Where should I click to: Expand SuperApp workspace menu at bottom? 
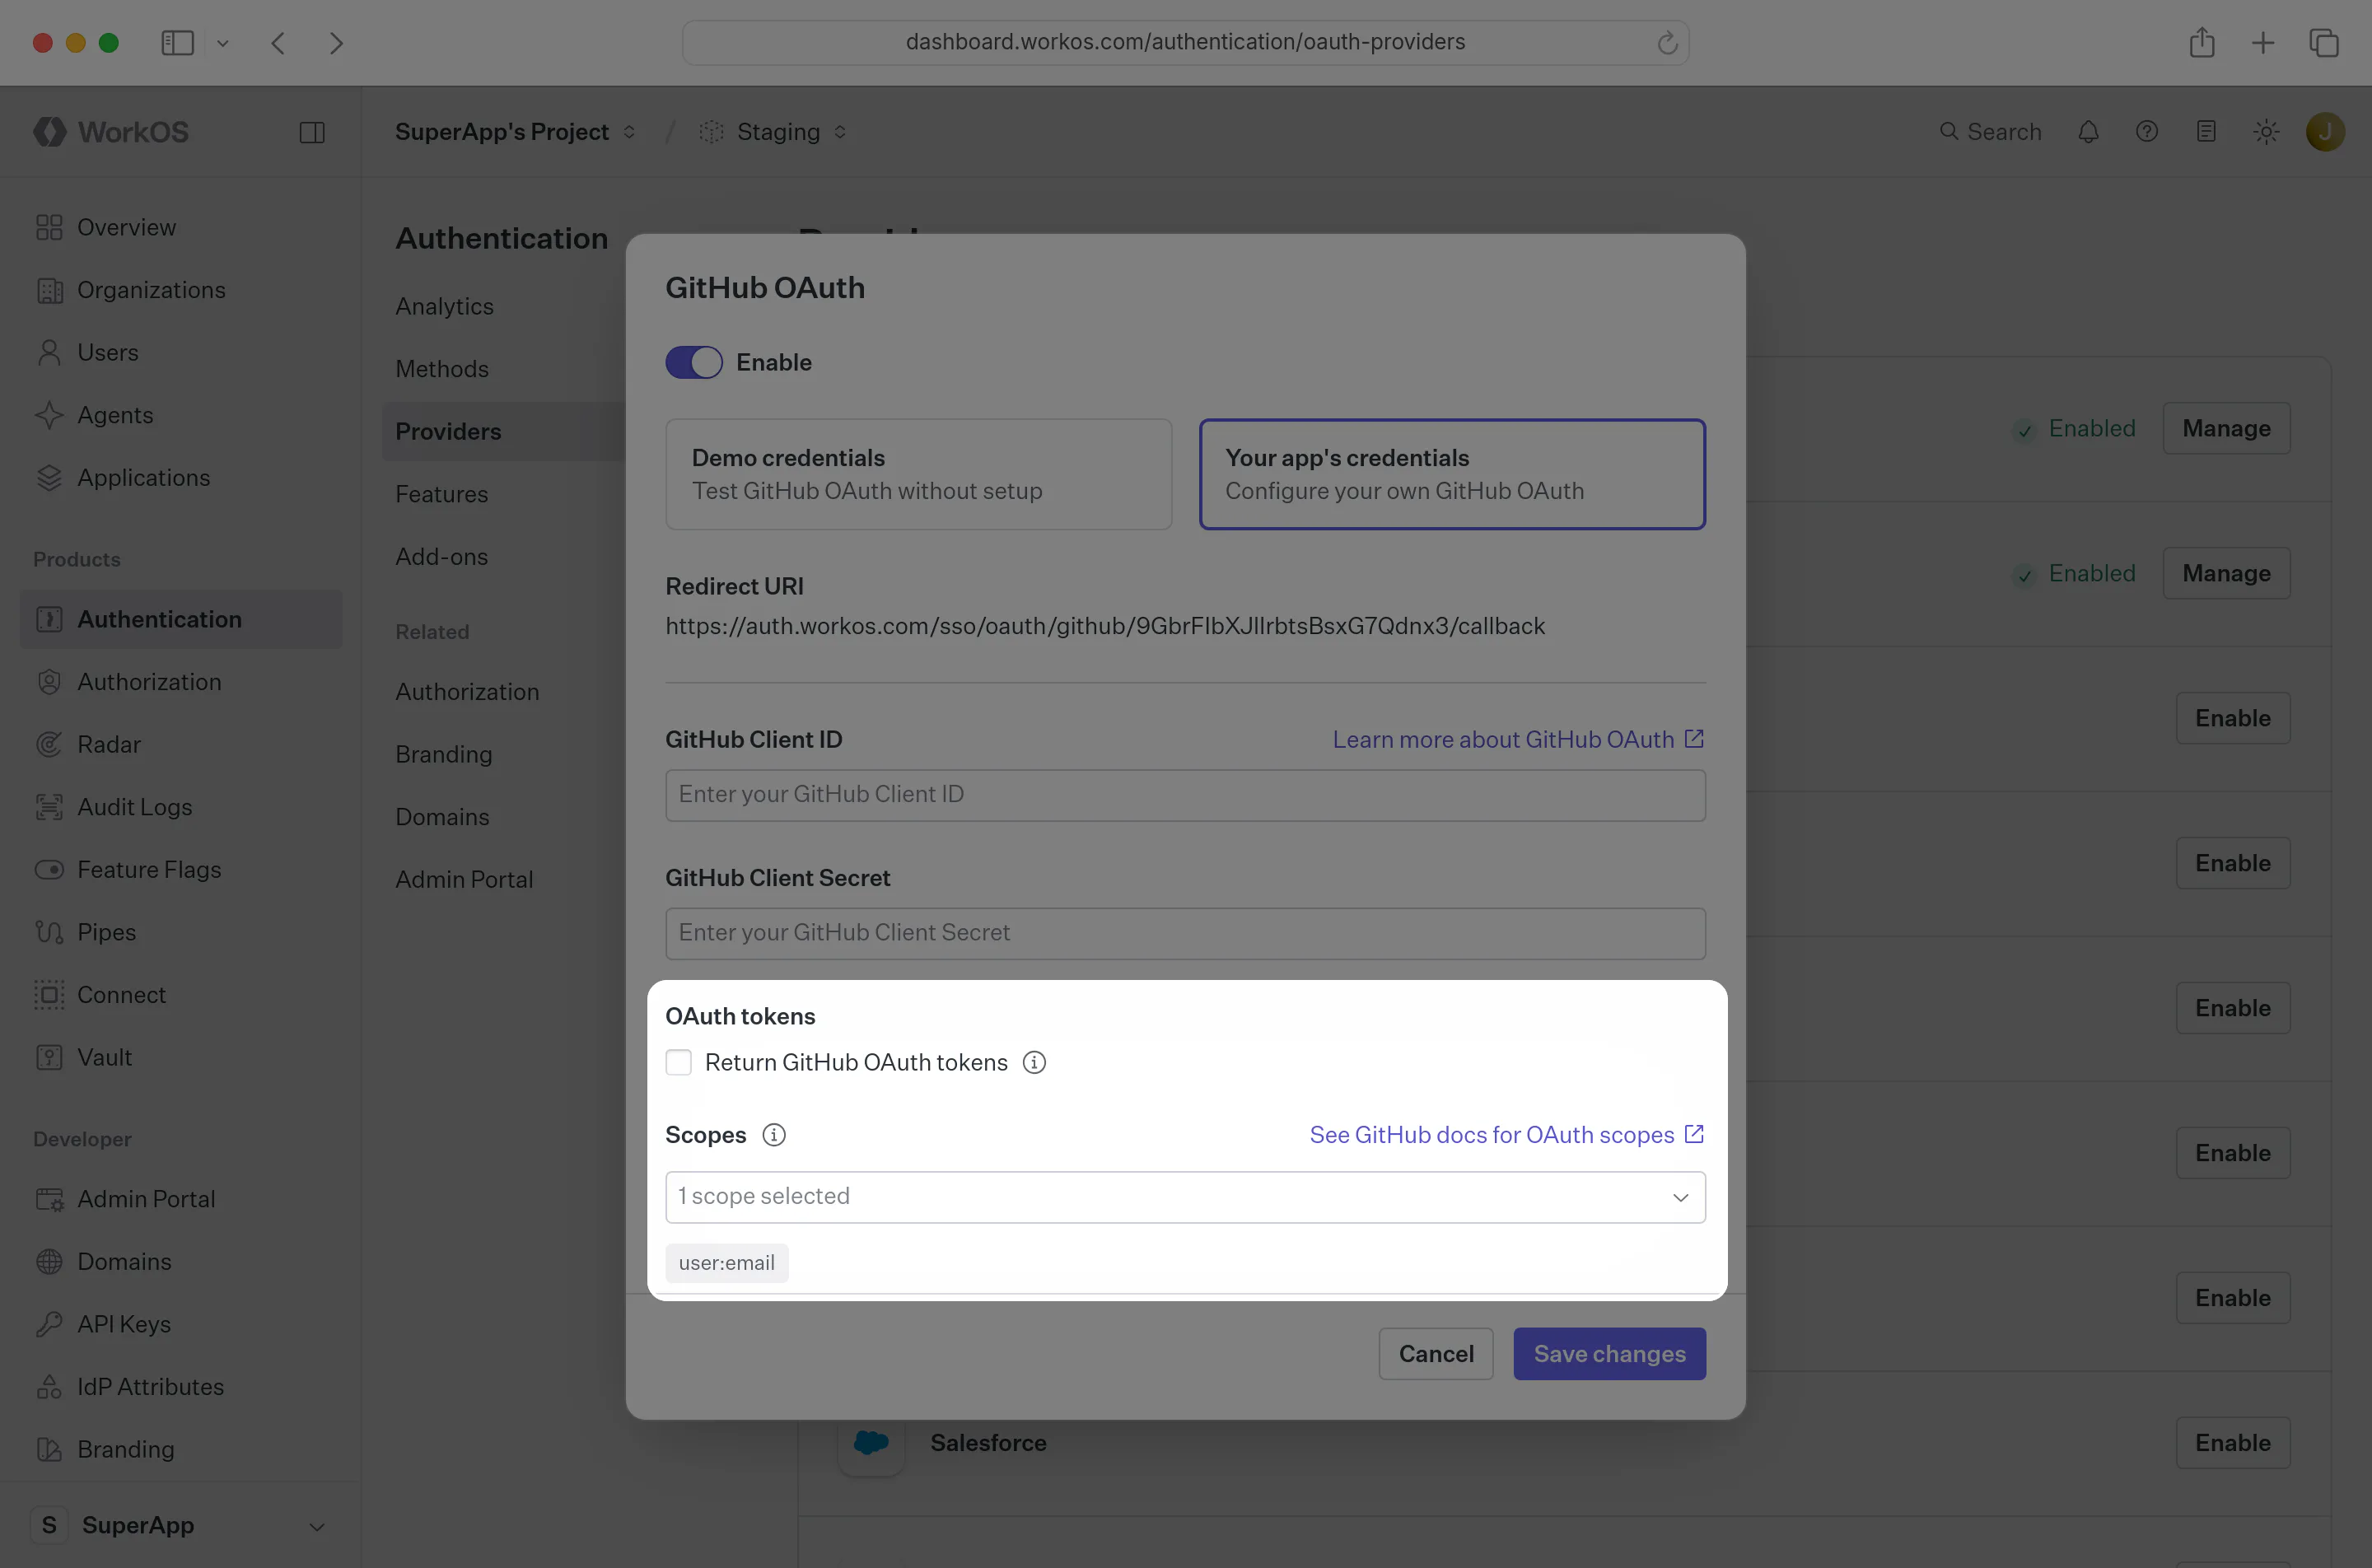point(180,1525)
